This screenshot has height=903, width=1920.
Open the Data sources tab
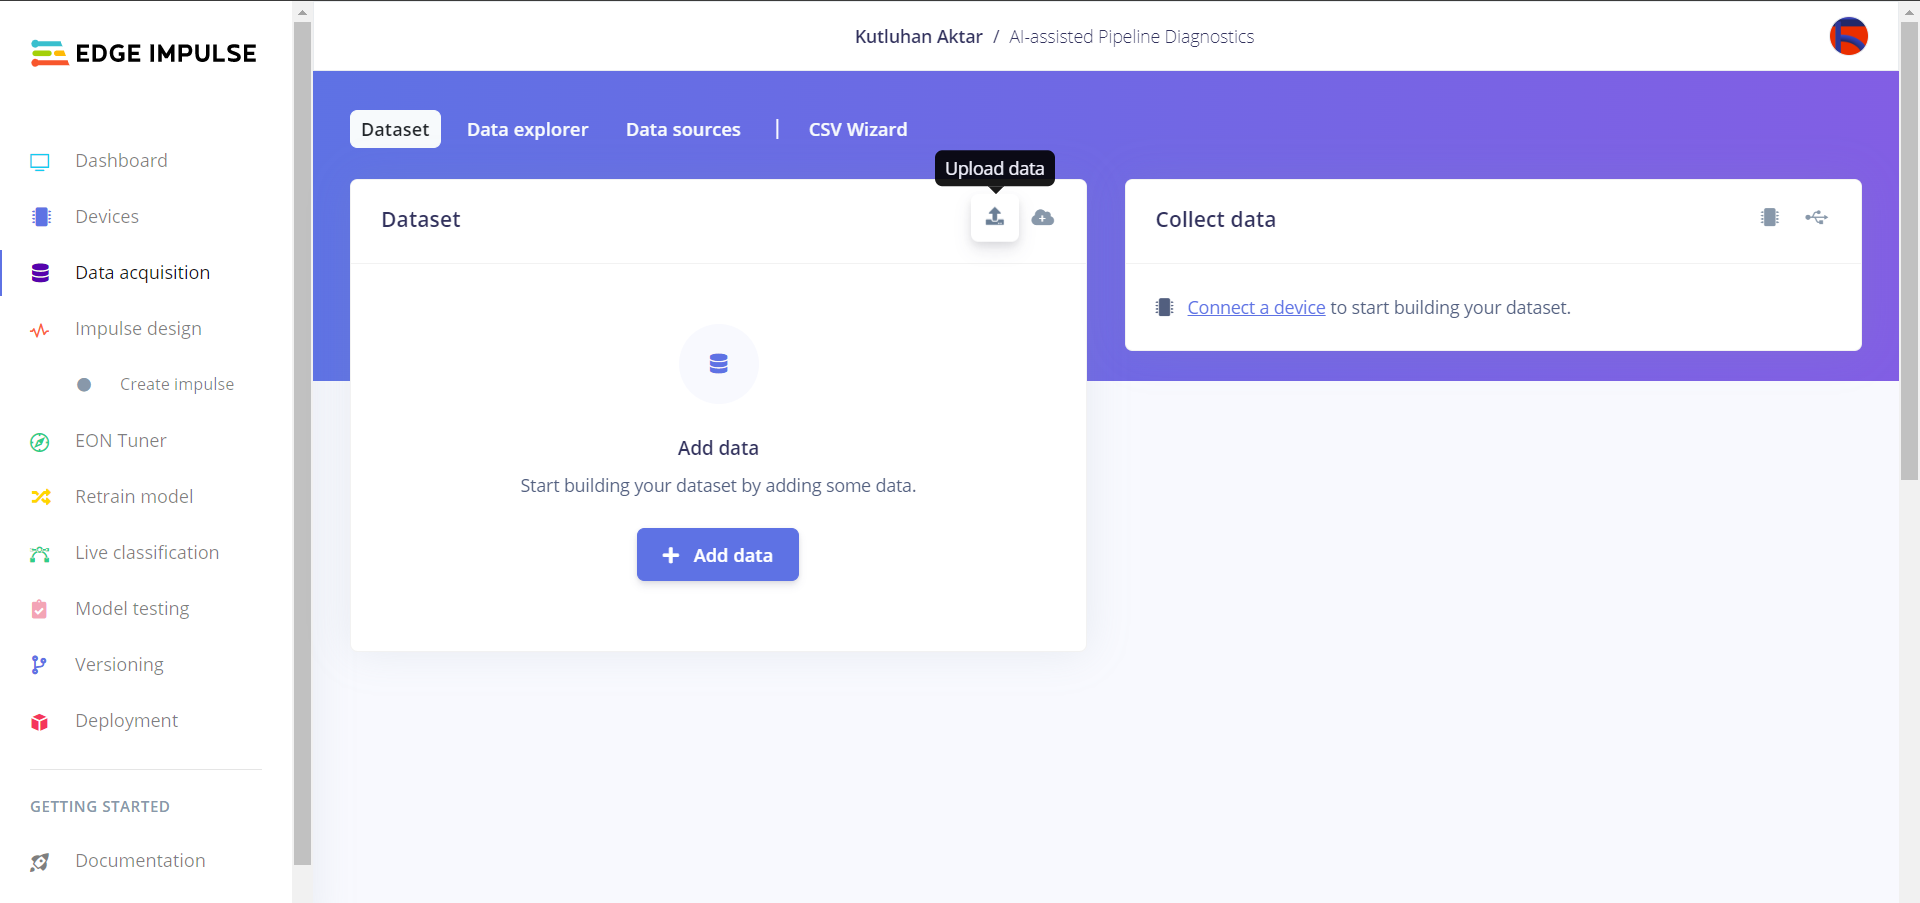pyautogui.click(x=684, y=129)
